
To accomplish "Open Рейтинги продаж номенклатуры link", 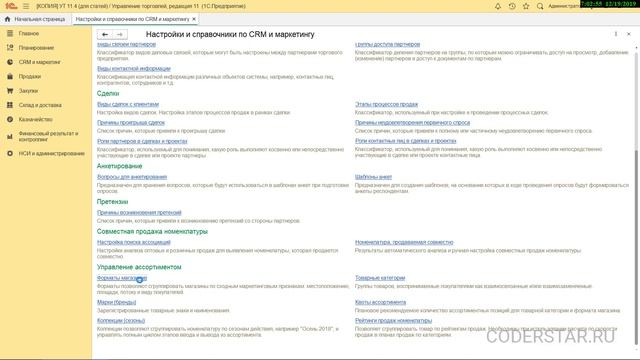I will click(393, 320).
